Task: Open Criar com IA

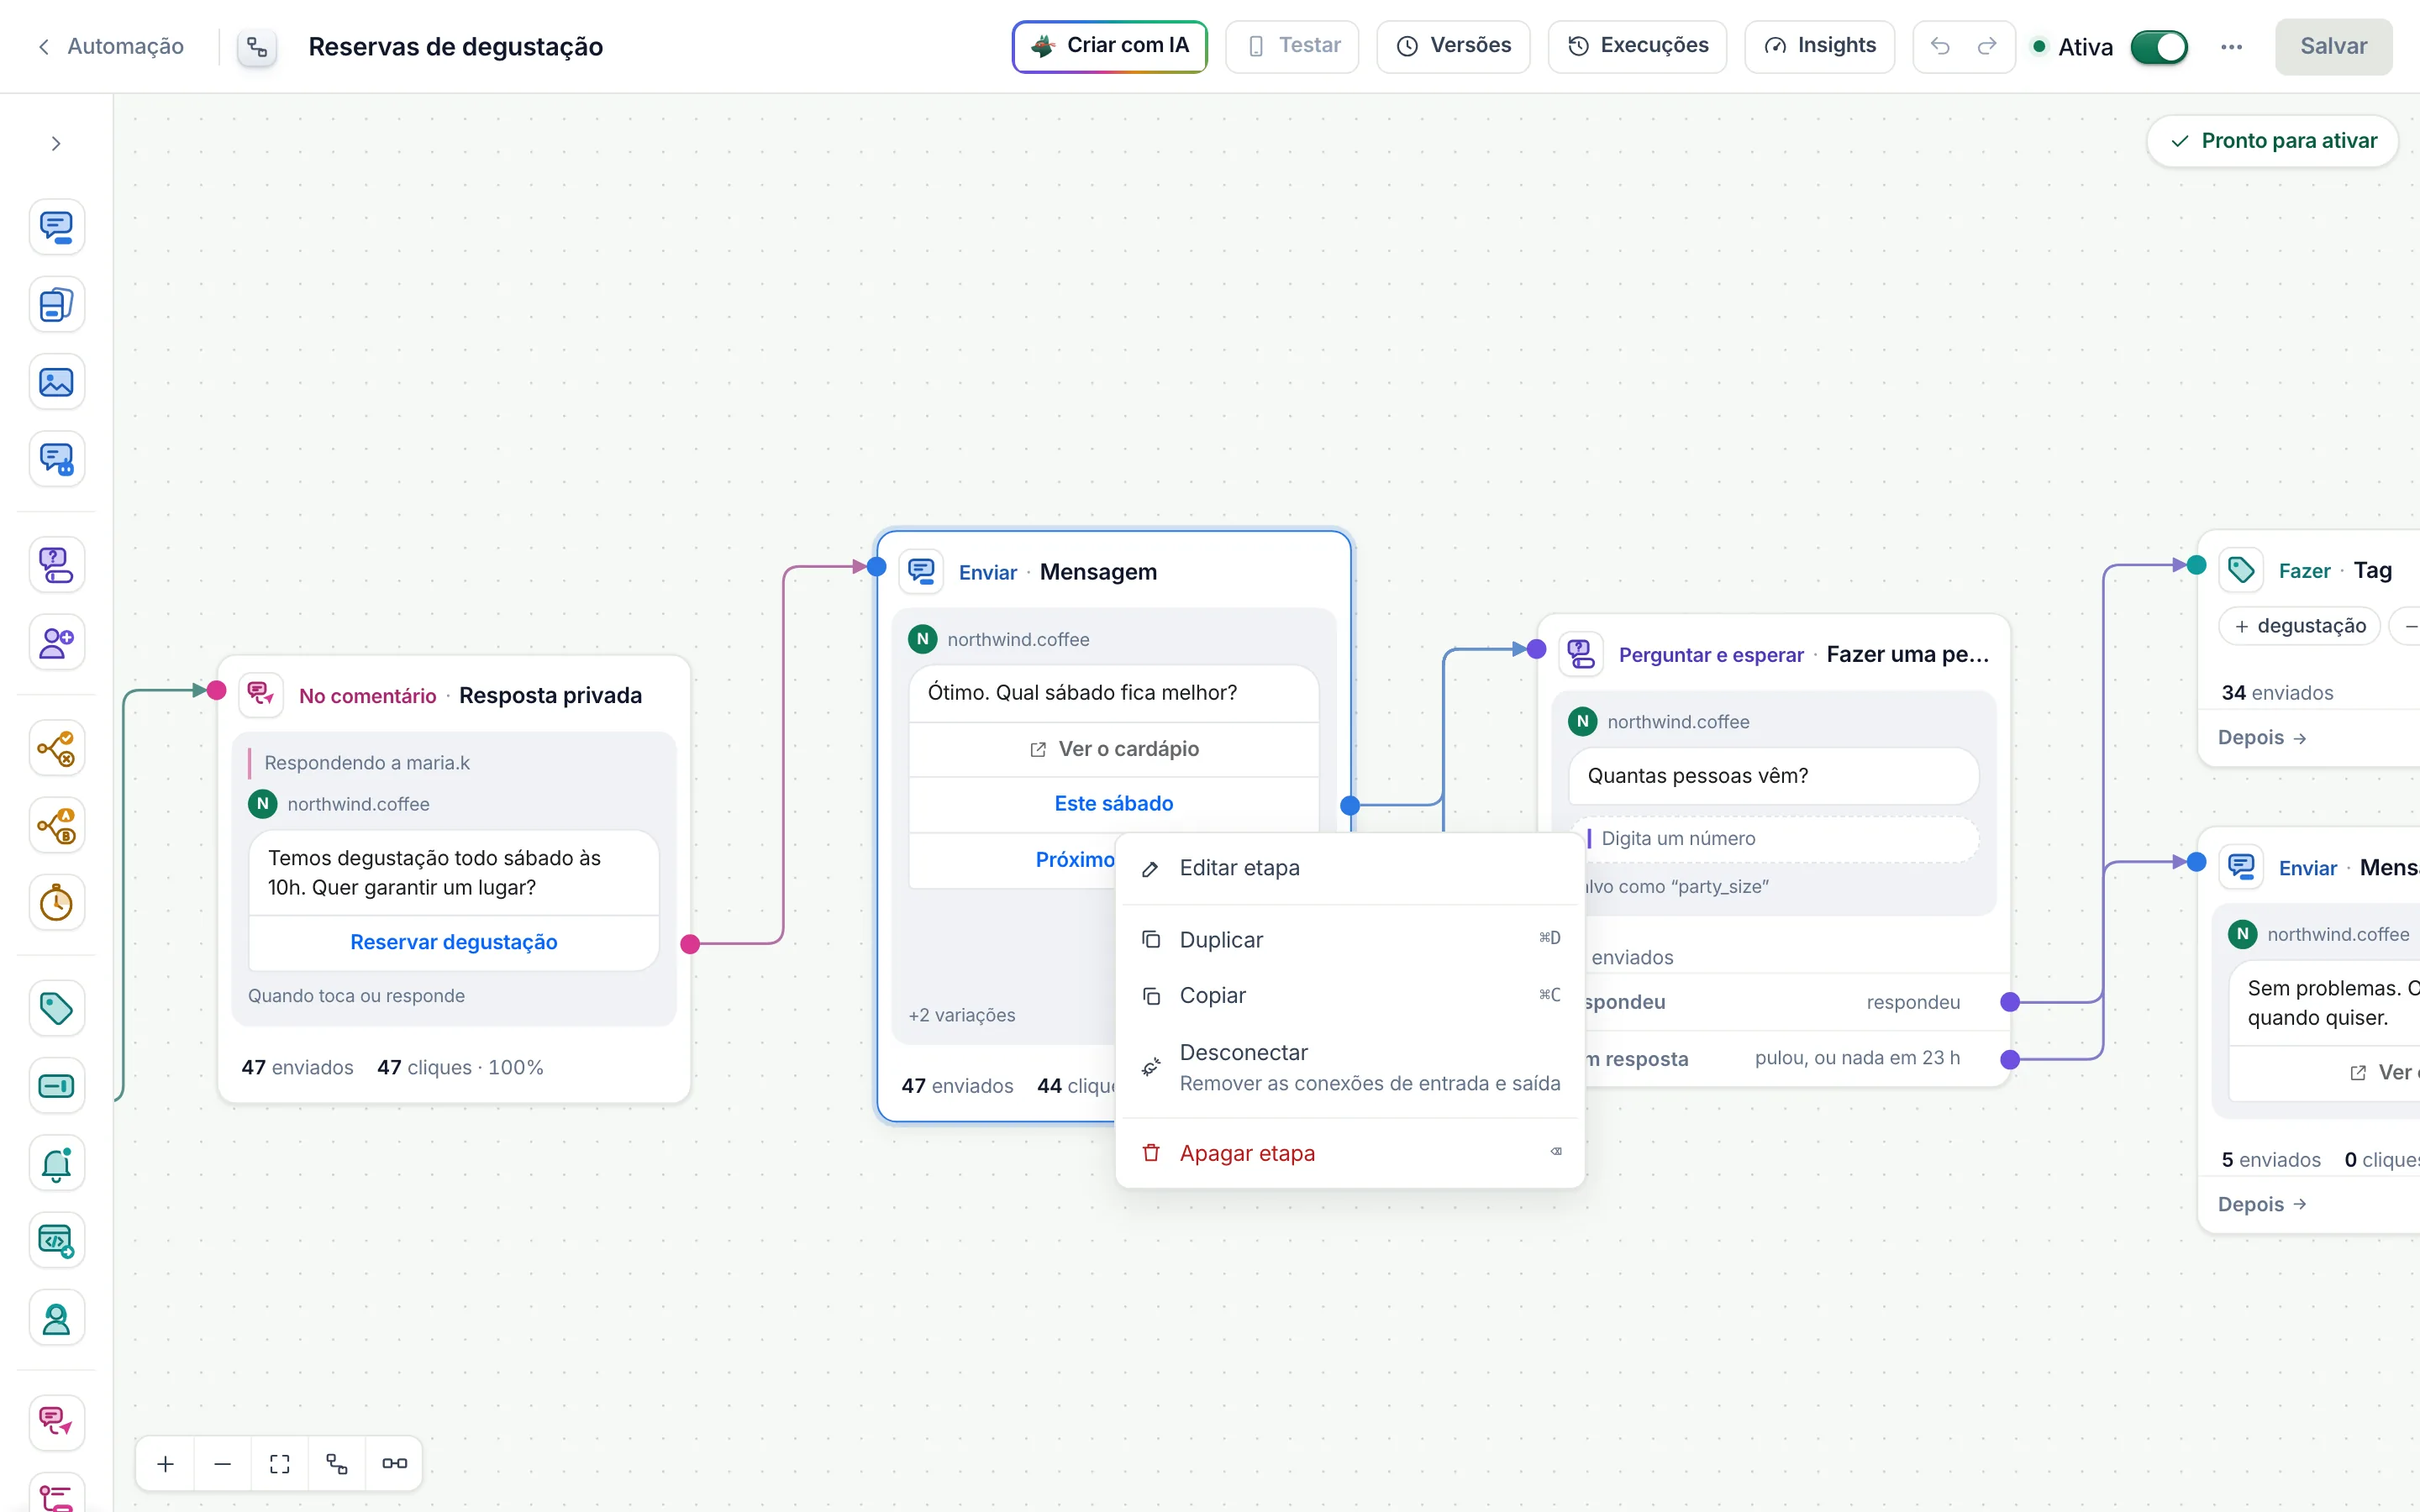Action: [1110, 46]
